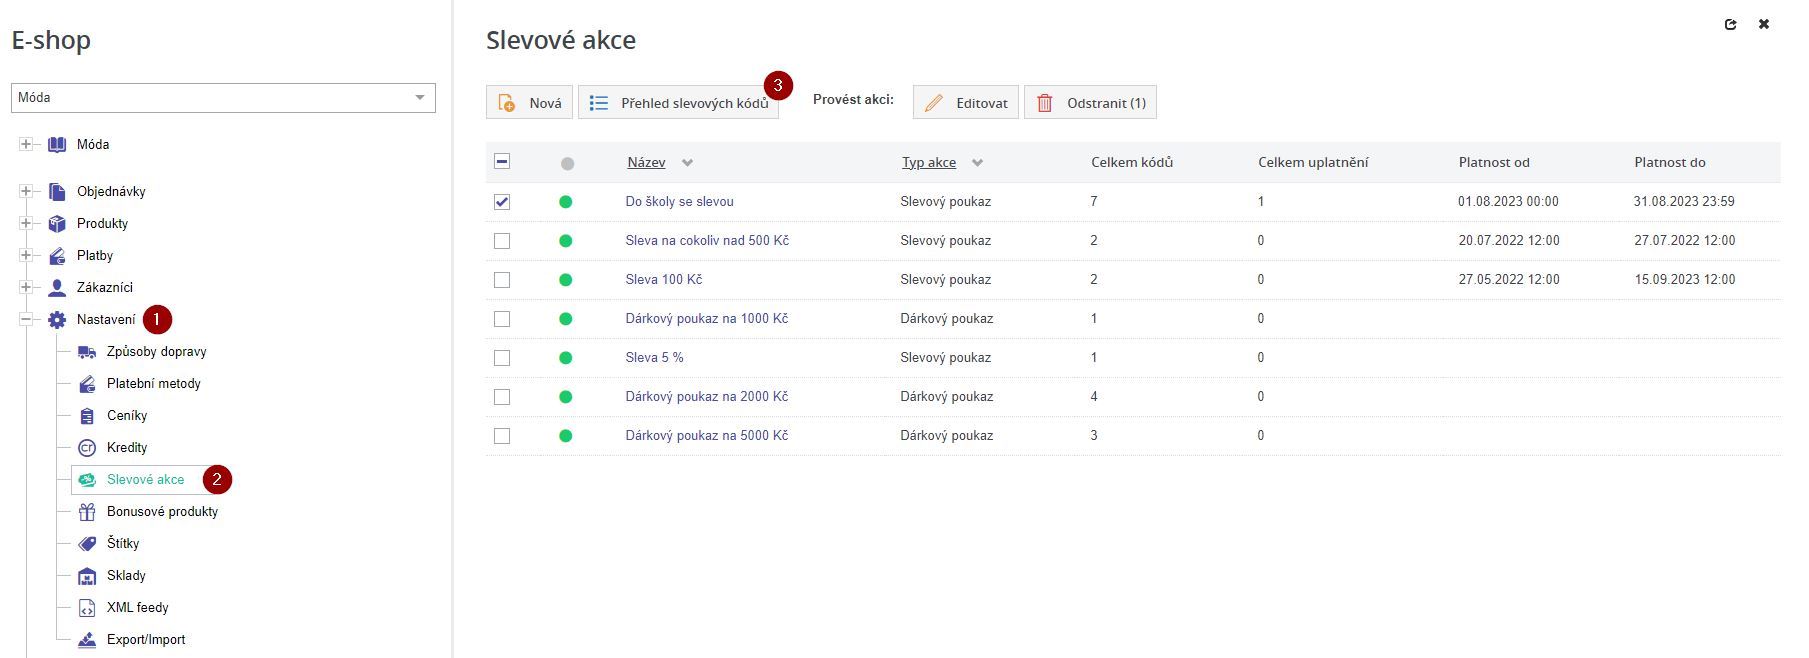Sort table by Typ akce column header
The width and height of the screenshot is (1809, 658).
point(929,163)
